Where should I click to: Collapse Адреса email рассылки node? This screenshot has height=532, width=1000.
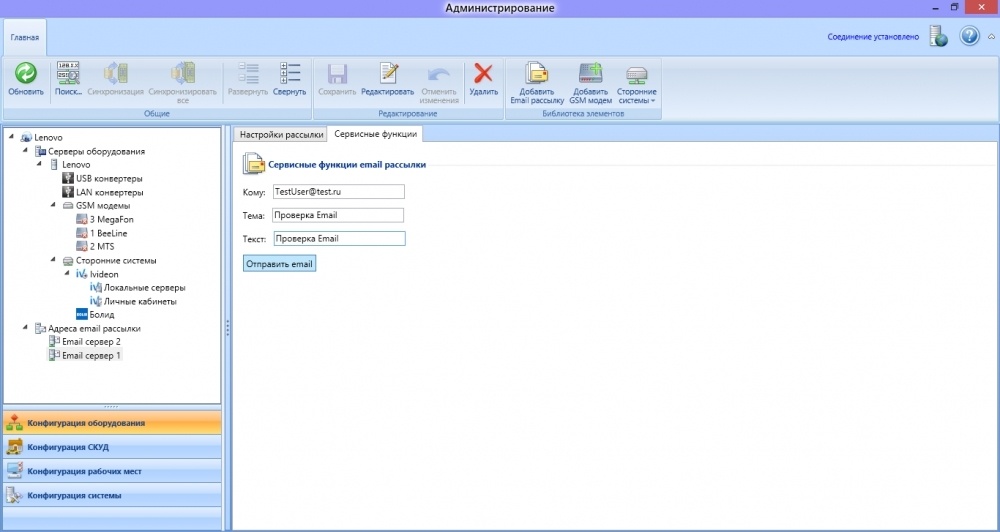pyautogui.click(x=26, y=328)
